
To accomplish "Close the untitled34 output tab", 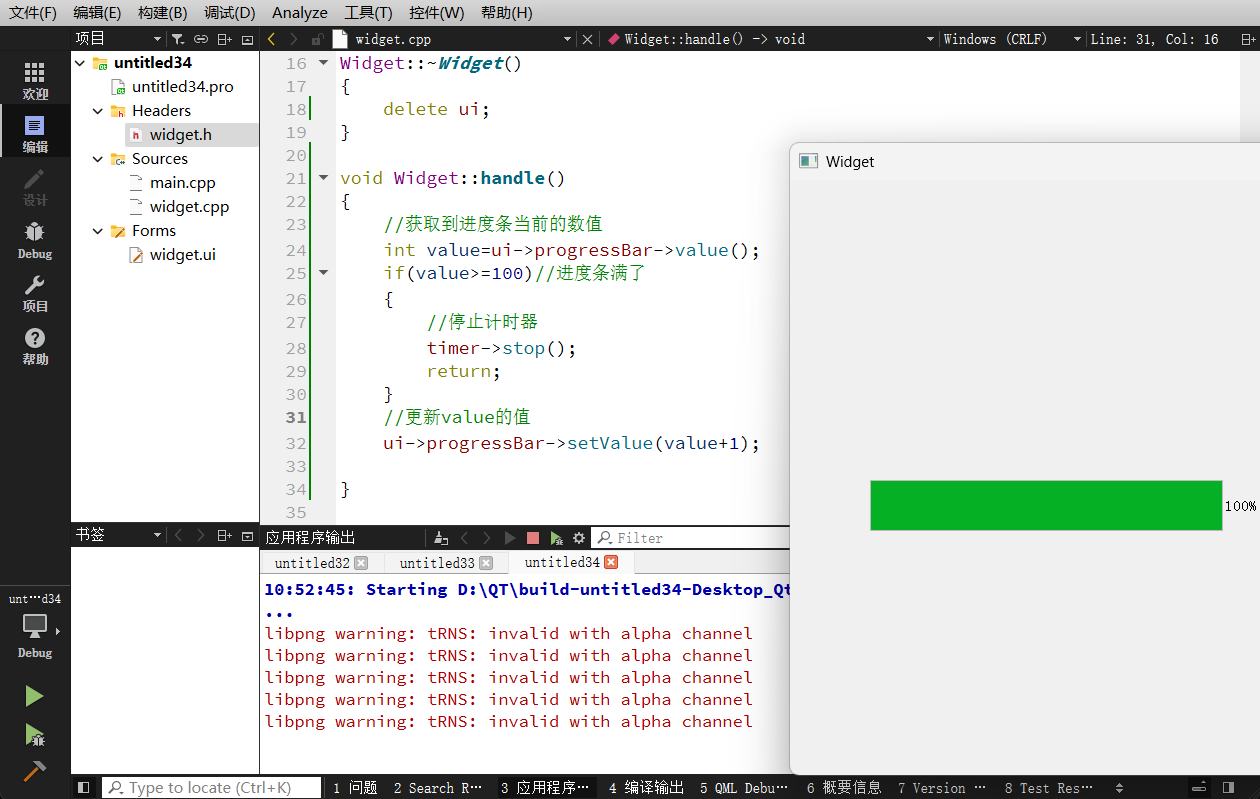I will point(612,563).
